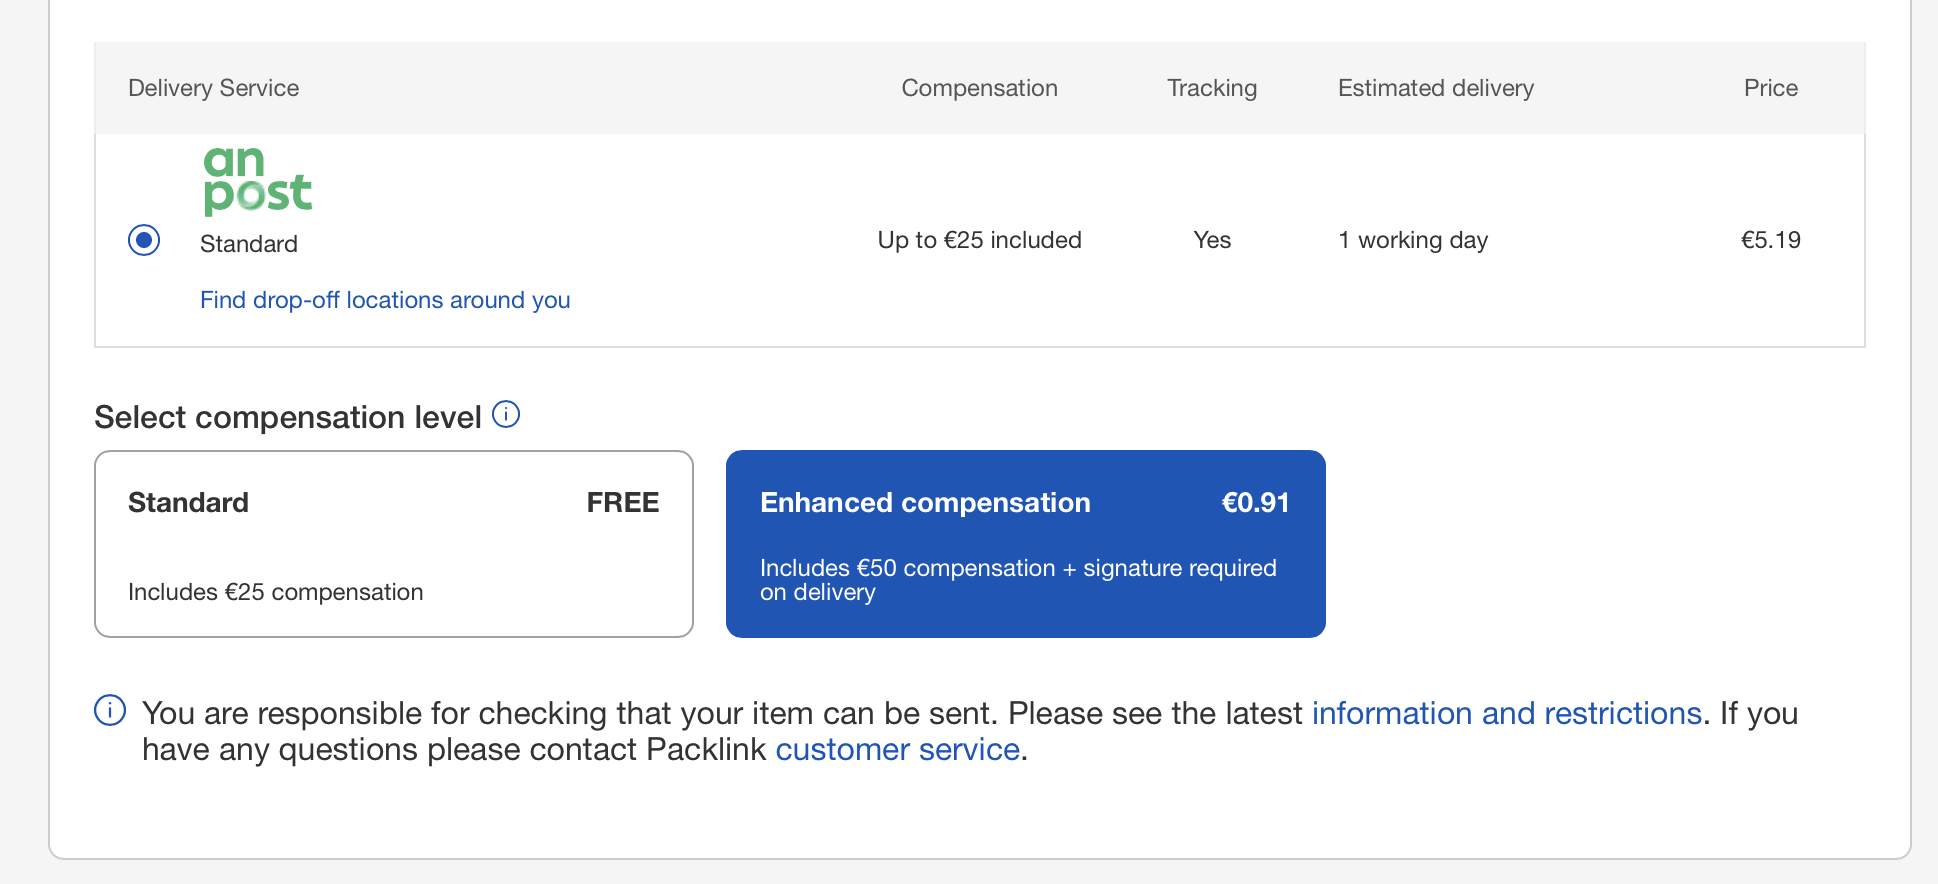The height and width of the screenshot is (884, 1938).
Task: Click the Estimated delivery column header
Action: [1436, 88]
